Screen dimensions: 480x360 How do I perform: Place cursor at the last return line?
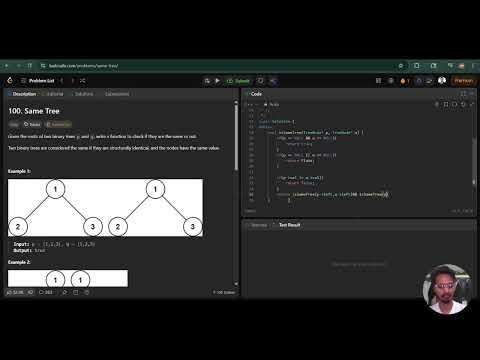(333, 194)
